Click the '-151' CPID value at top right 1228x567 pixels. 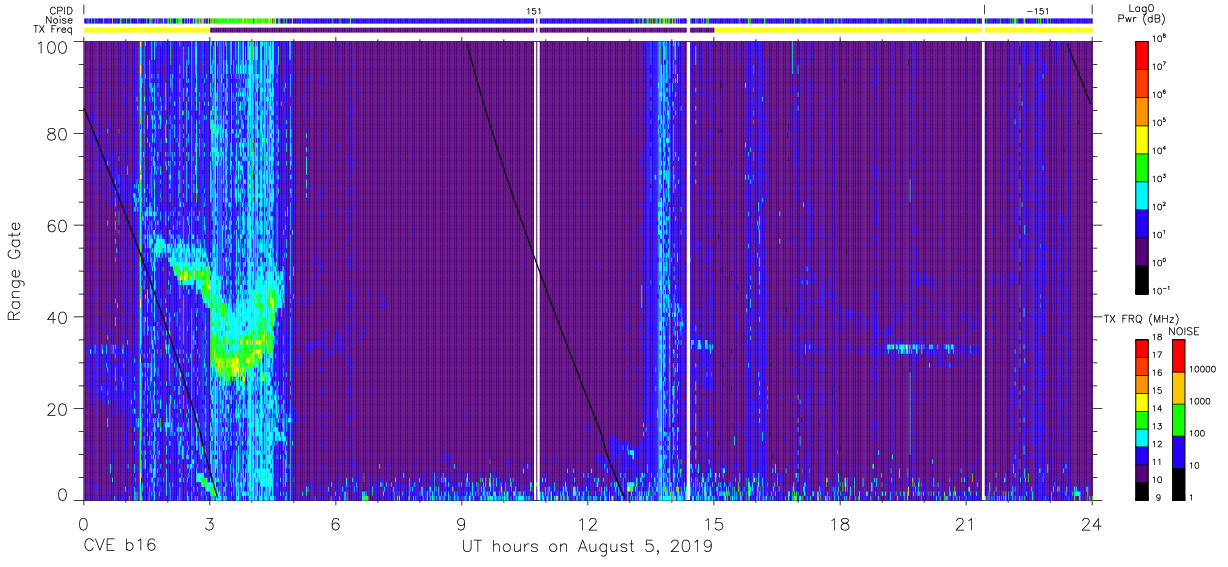pyautogui.click(x=1037, y=10)
